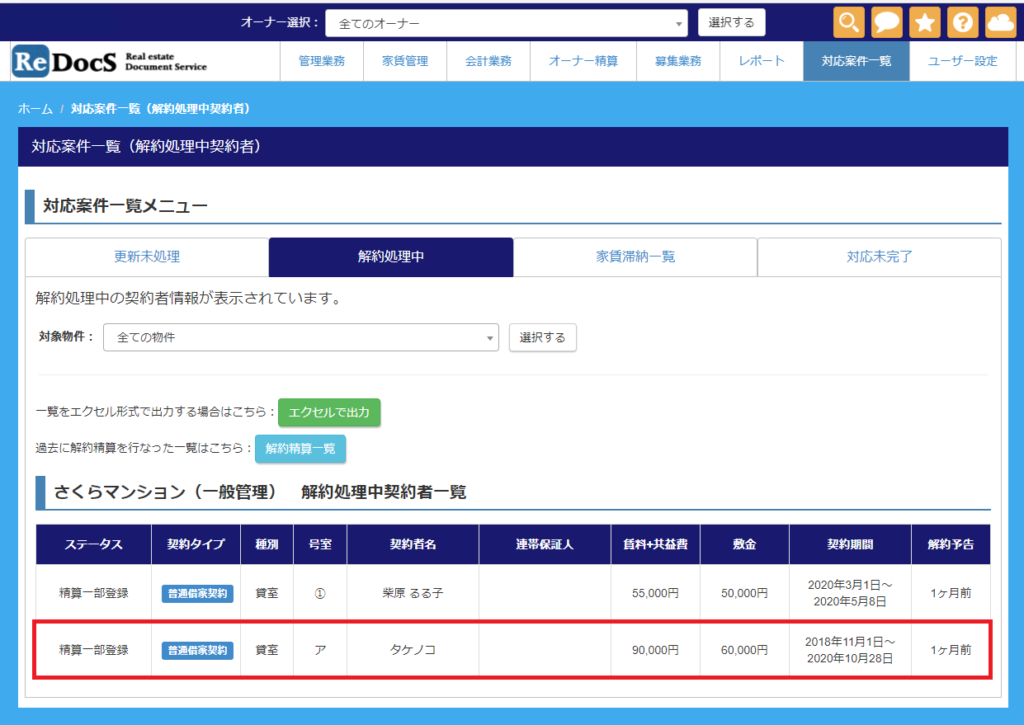
Task: Switch to the 更新未処理 tab
Action: pos(147,257)
